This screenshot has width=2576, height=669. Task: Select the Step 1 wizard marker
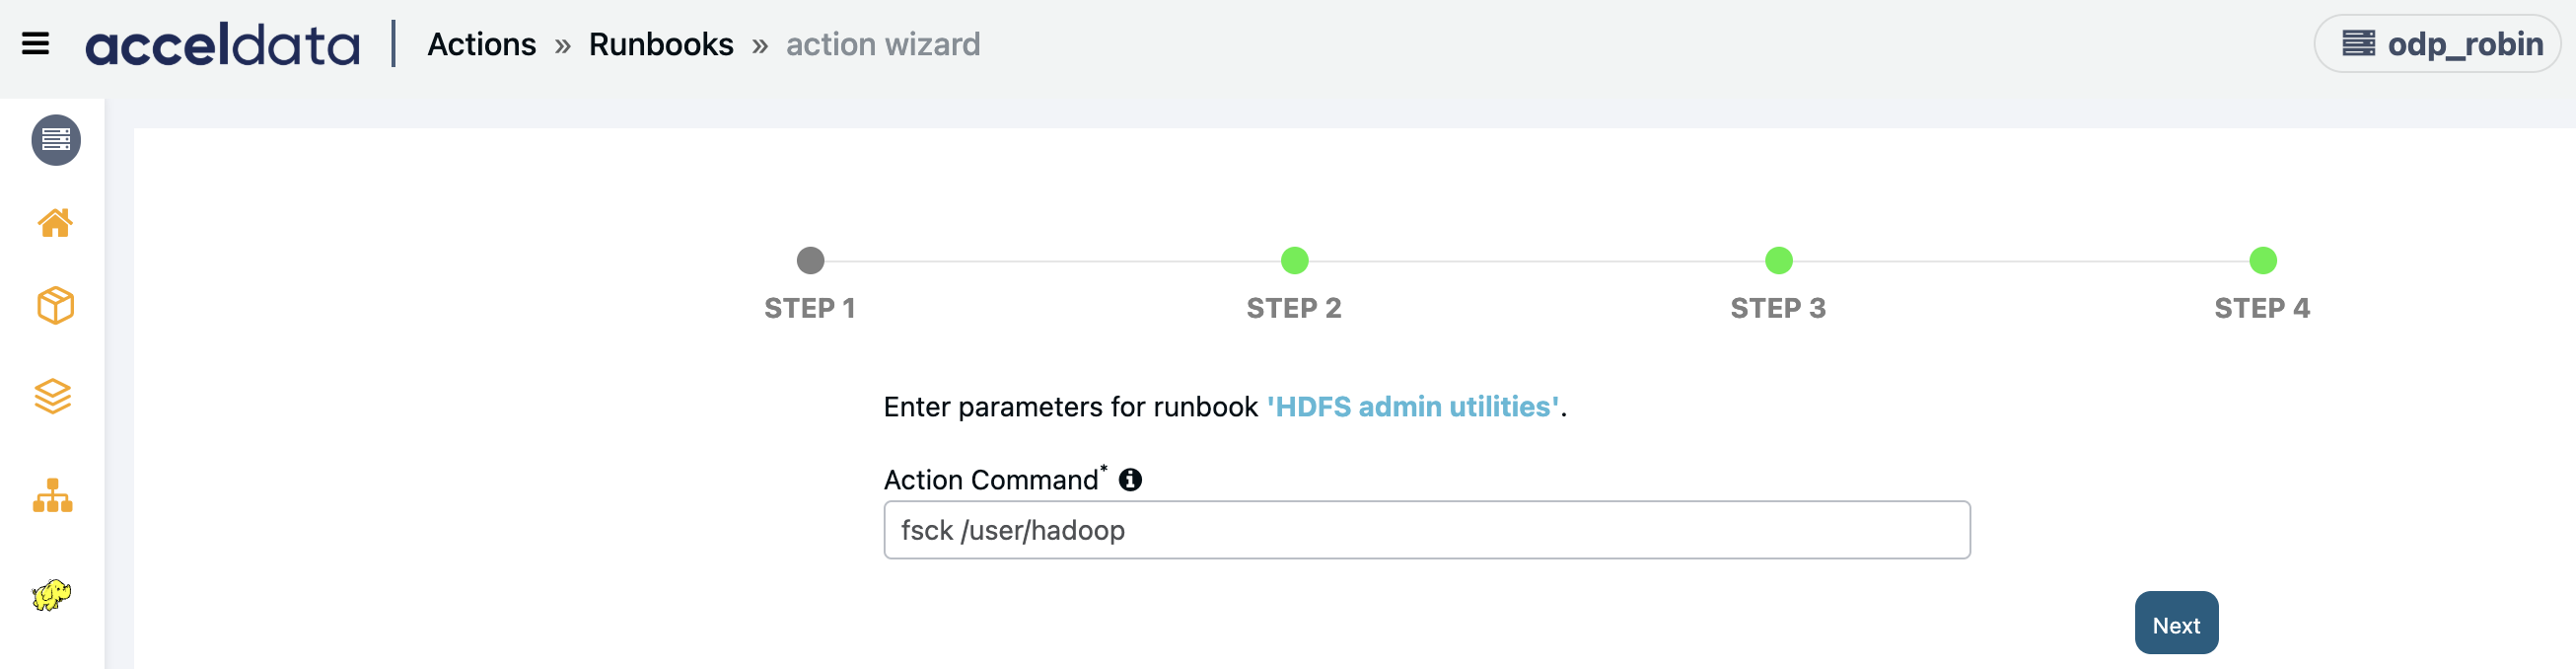click(x=810, y=261)
